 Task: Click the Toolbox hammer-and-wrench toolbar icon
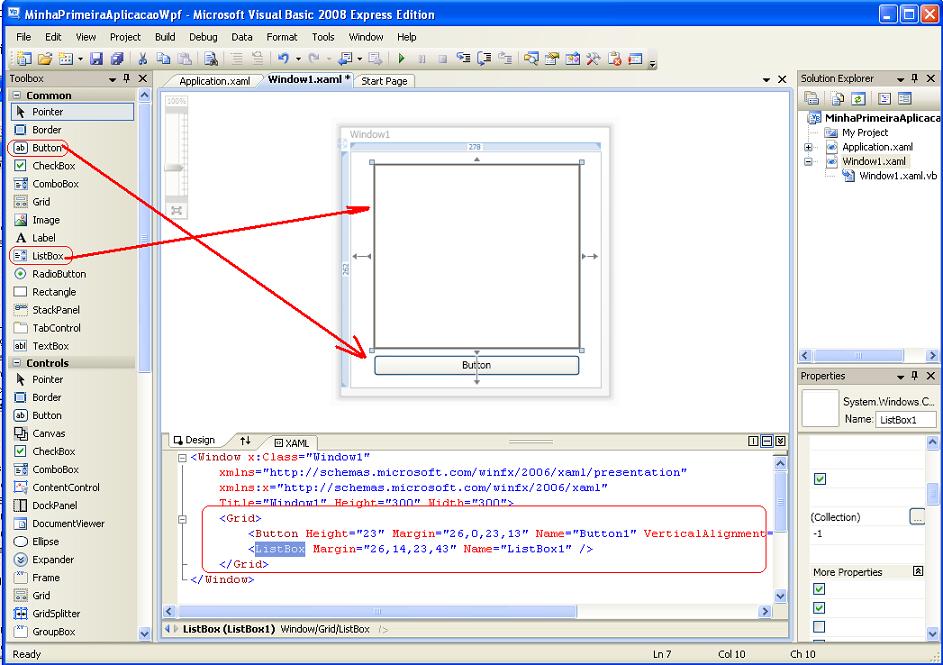593,58
